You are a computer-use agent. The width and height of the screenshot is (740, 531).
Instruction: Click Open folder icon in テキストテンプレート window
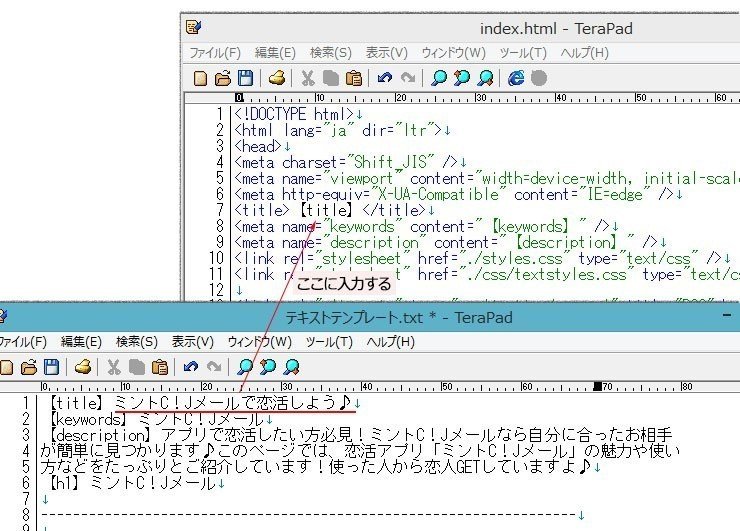point(29,367)
